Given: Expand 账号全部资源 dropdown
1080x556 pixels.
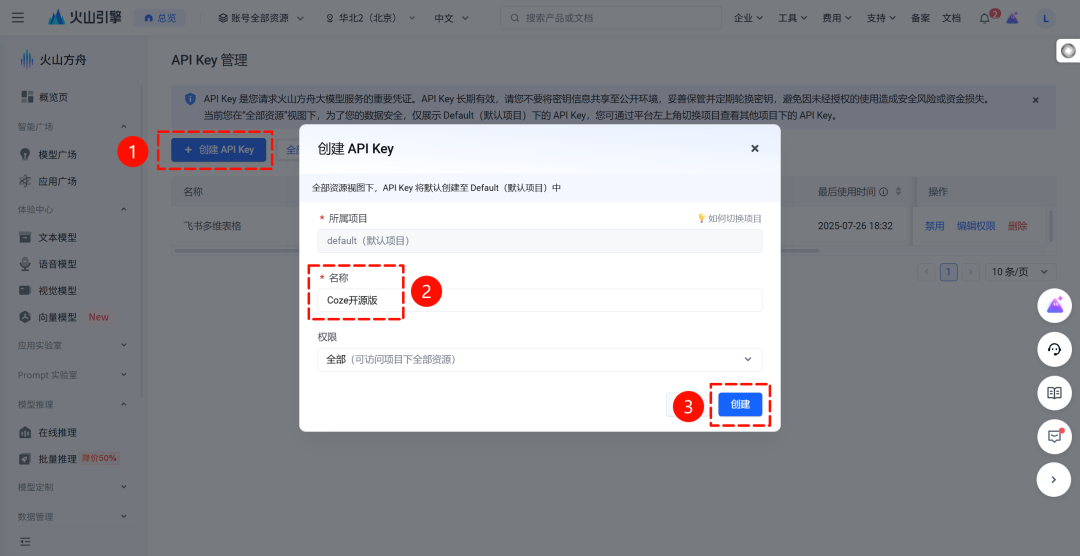Looking at the screenshot, I should (261, 18).
